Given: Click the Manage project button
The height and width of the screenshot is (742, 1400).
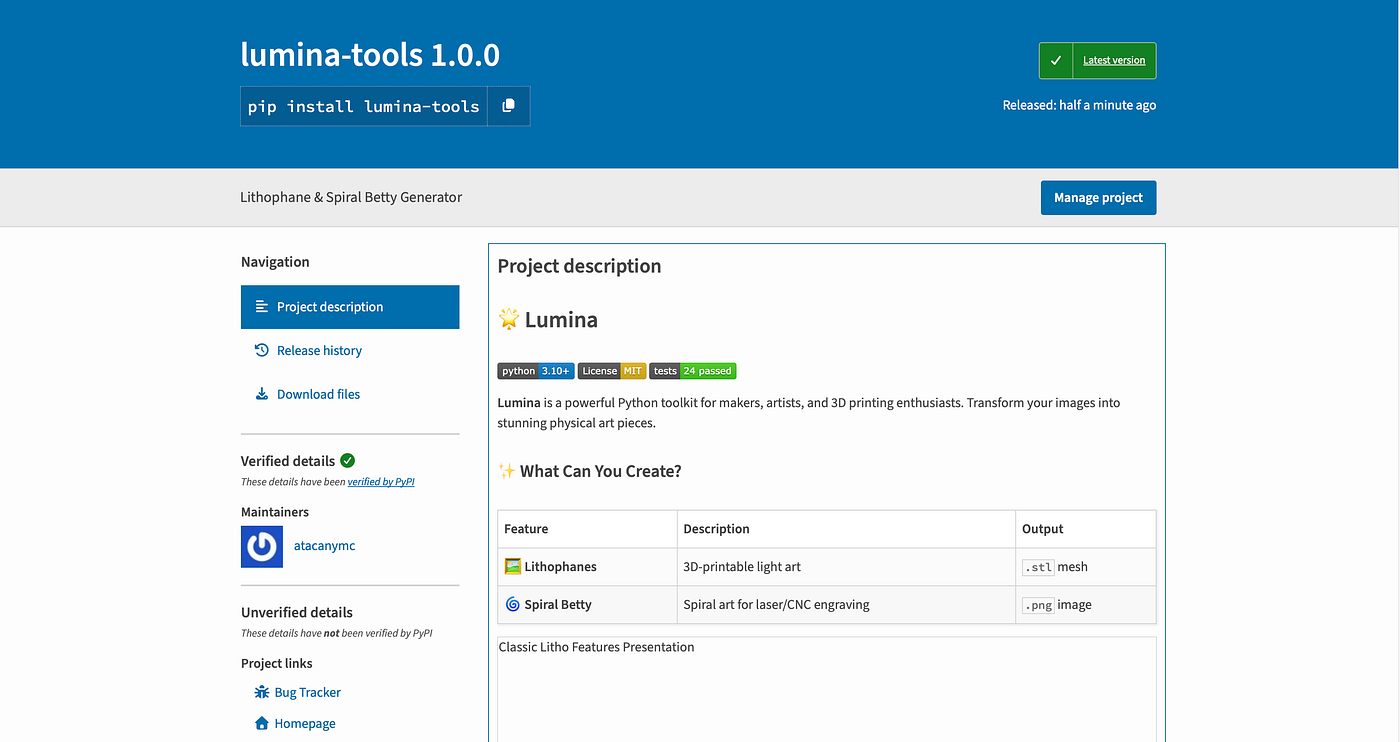Looking at the screenshot, I should [1098, 198].
